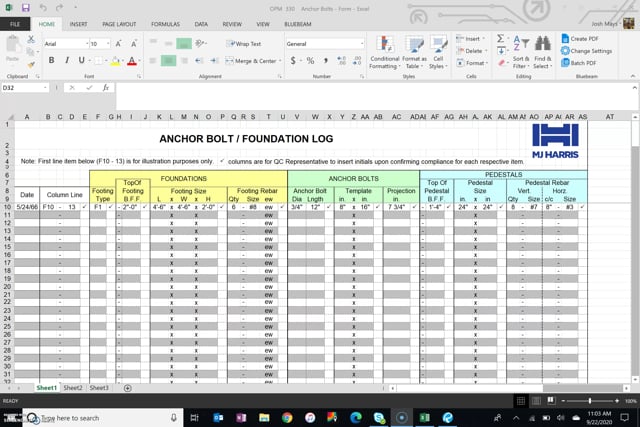Apply bold formatting
Image resolution: width=640 pixels, height=427 pixels.
click(x=51, y=60)
